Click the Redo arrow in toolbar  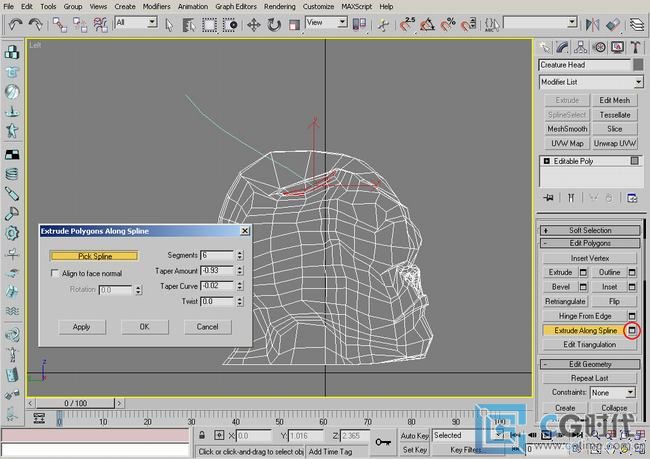click(x=36, y=25)
